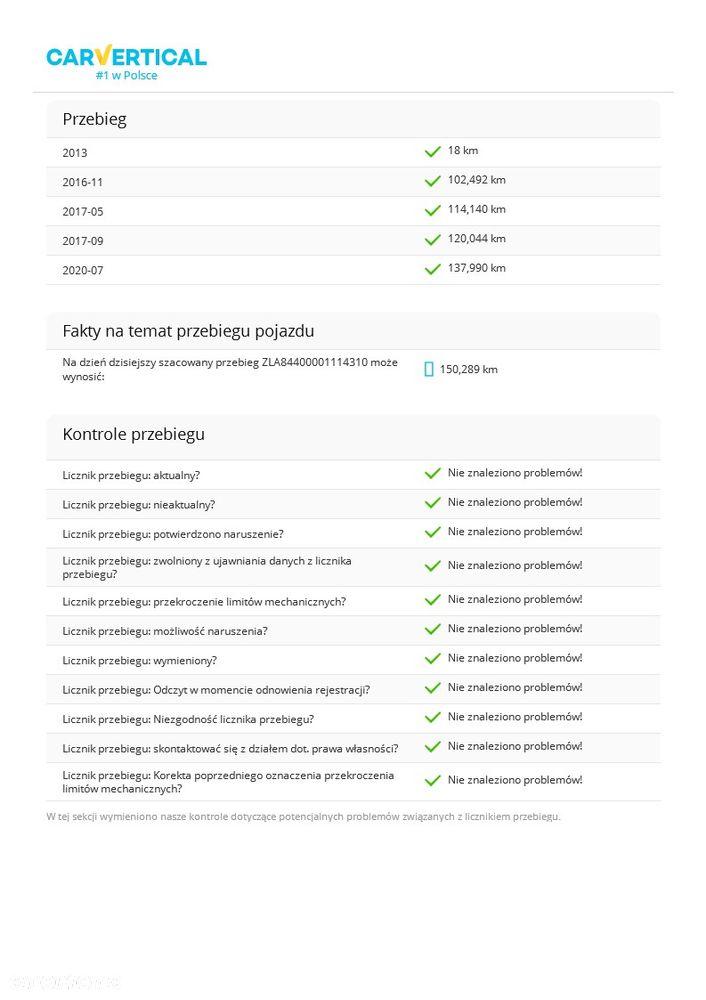Click checkmark for 'Licznik przebiegu: aktualny?'

[432, 473]
